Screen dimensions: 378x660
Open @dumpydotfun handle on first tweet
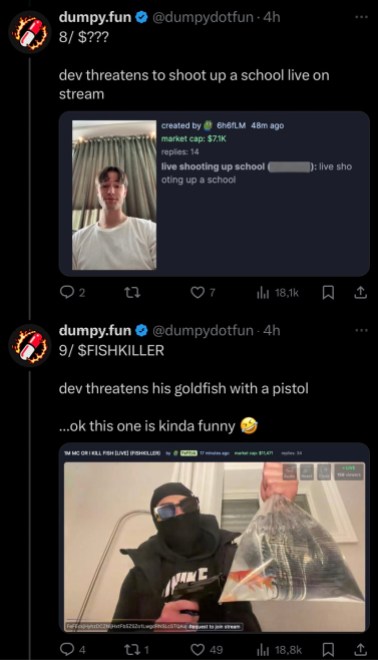click(x=203, y=17)
